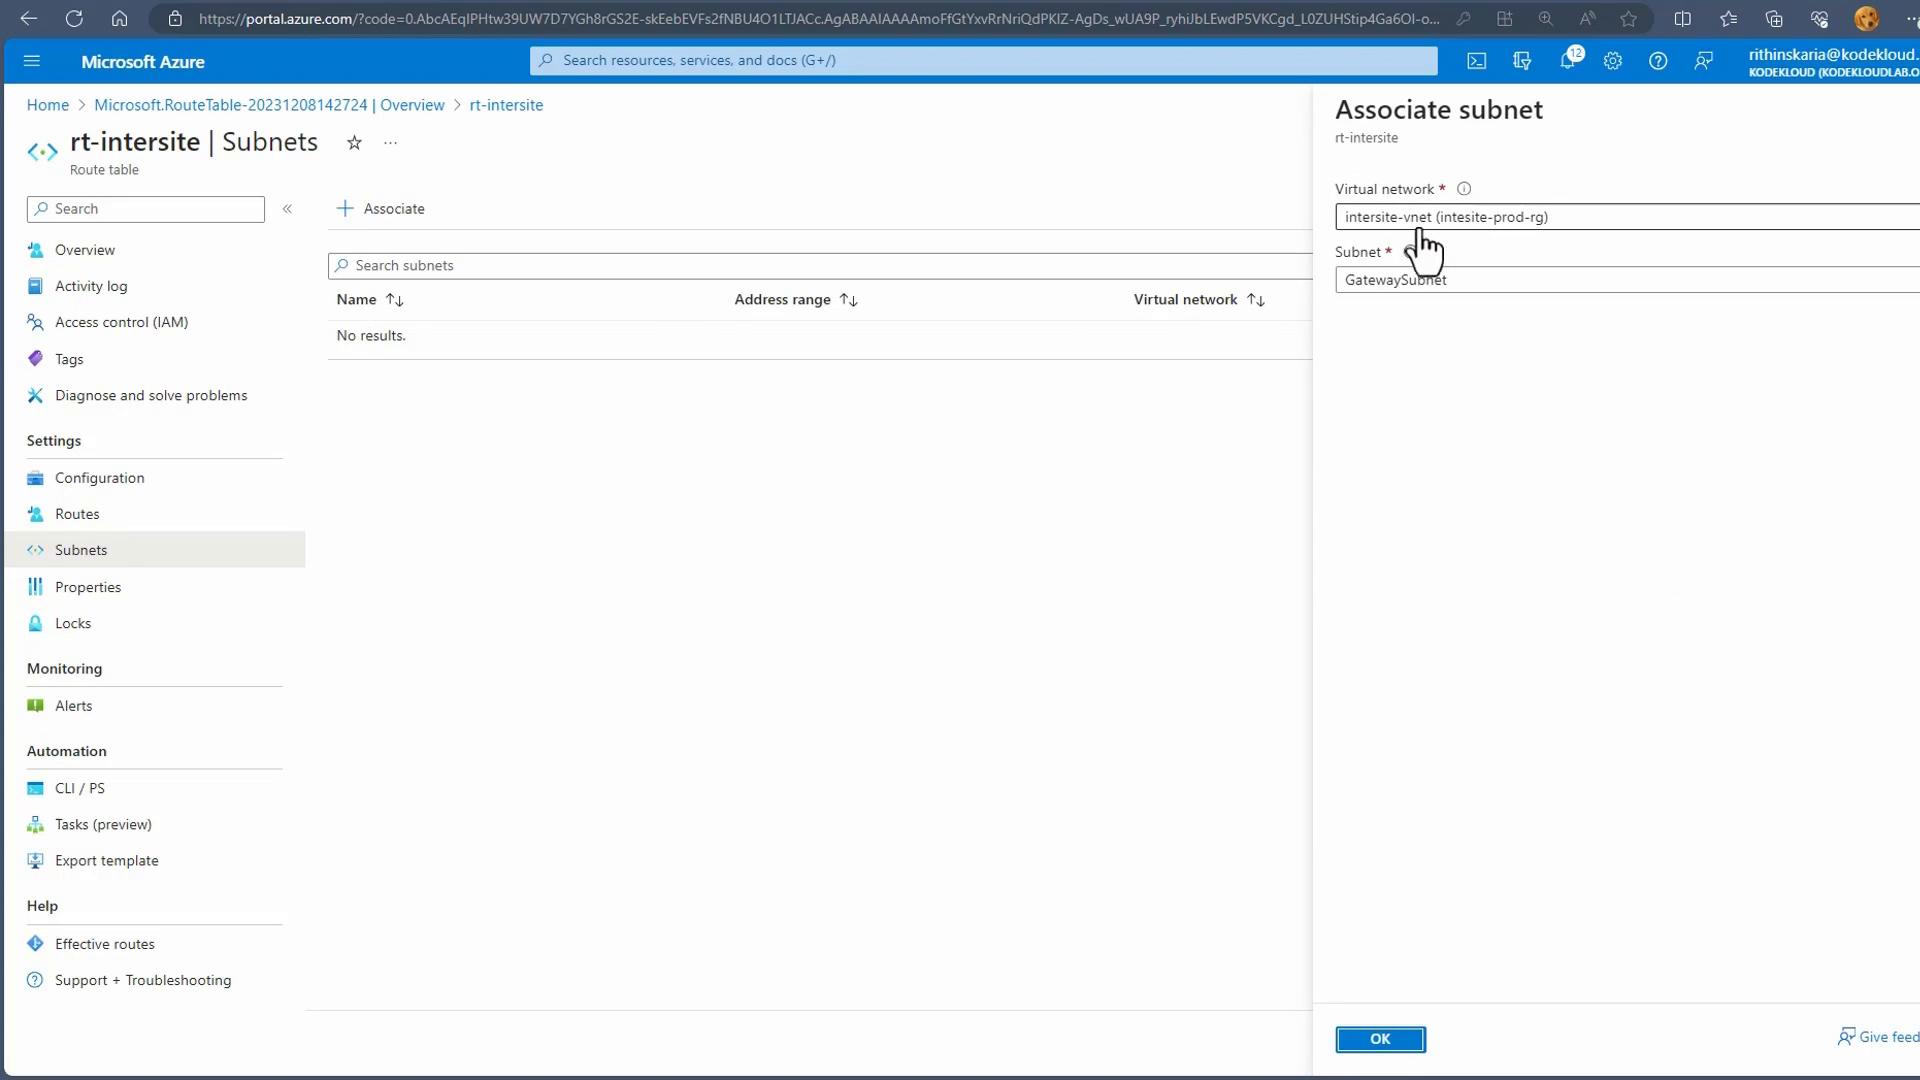
Task: Open the browser profile avatar
Action: click(x=1866, y=18)
